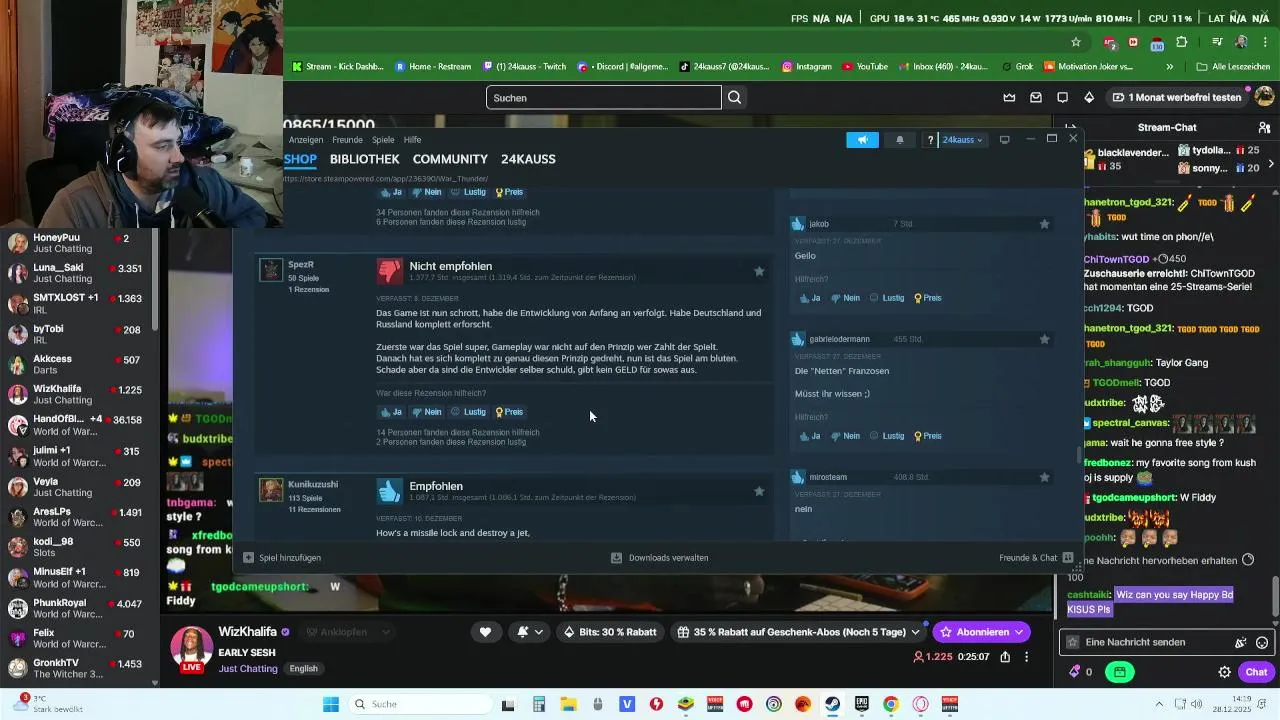Open Steam notifications bell
Viewport: 1280px width, 720px height.
[899, 140]
